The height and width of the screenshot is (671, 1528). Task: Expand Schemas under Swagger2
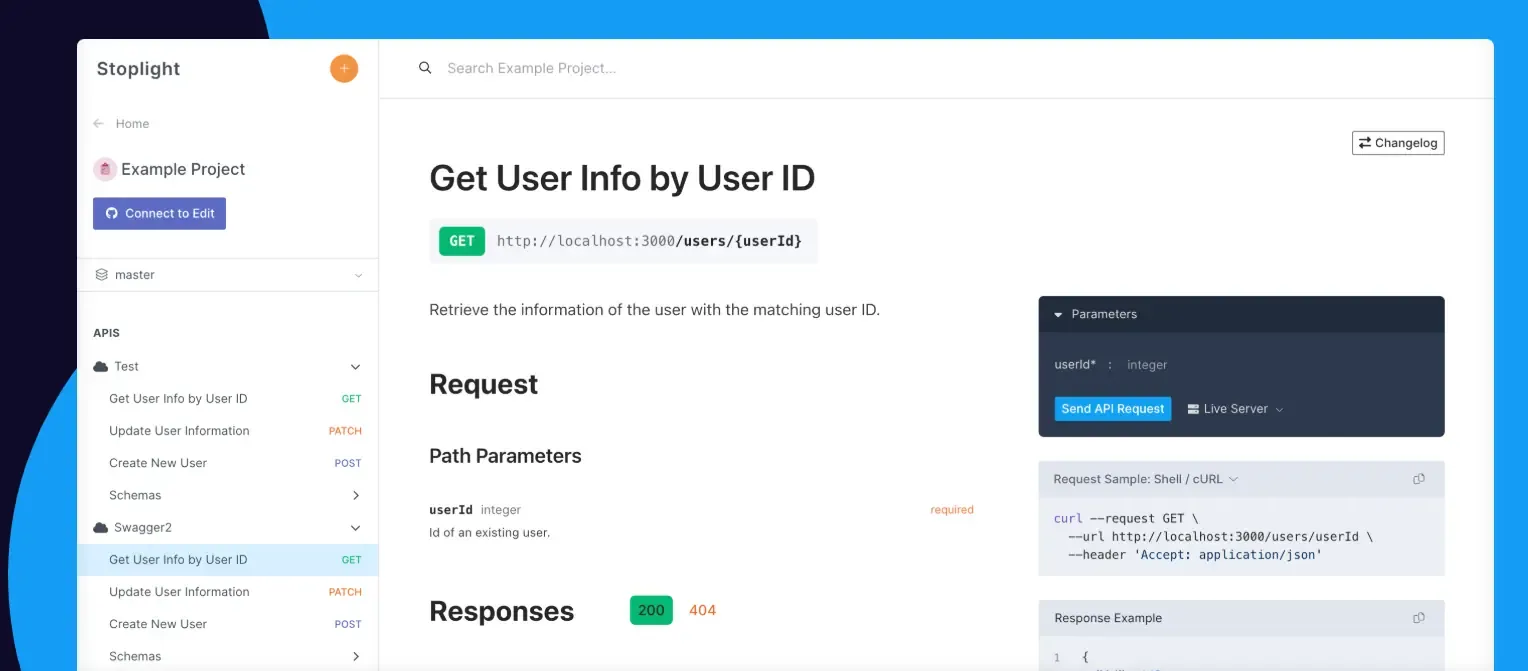point(356,656)
